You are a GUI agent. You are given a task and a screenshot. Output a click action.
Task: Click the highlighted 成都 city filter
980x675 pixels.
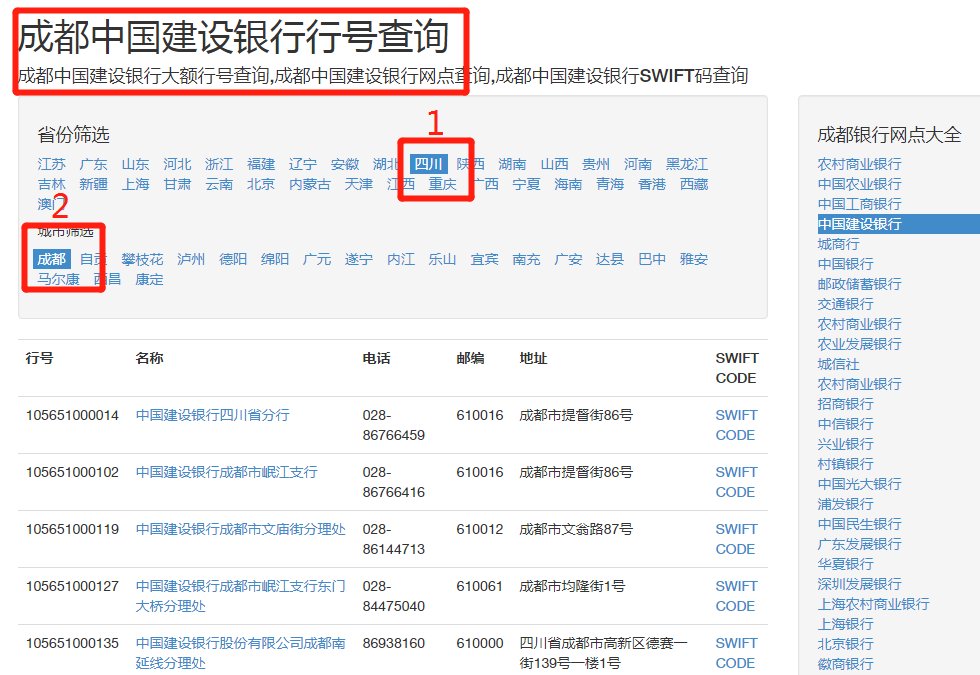point(51,259)
